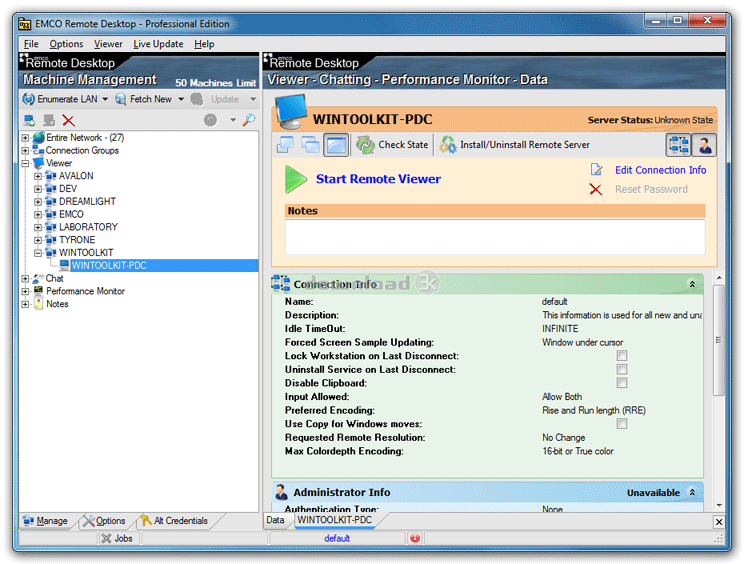Expand the Entire Network tree node
The image size is (744, 564).
tap(25, 138)
